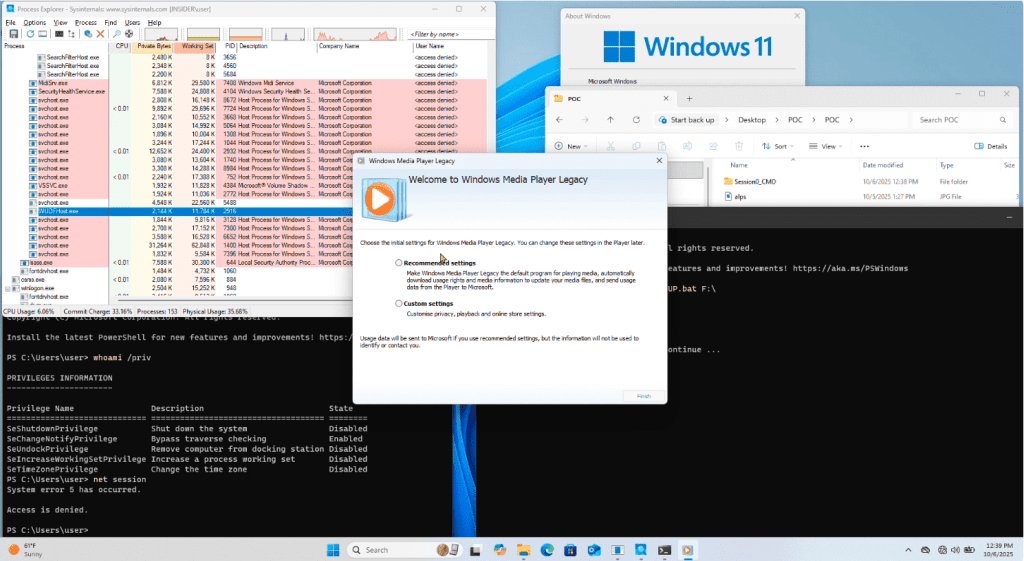Show hidden system tray icons chevron

pyautogui.click(x=908, y=550)
